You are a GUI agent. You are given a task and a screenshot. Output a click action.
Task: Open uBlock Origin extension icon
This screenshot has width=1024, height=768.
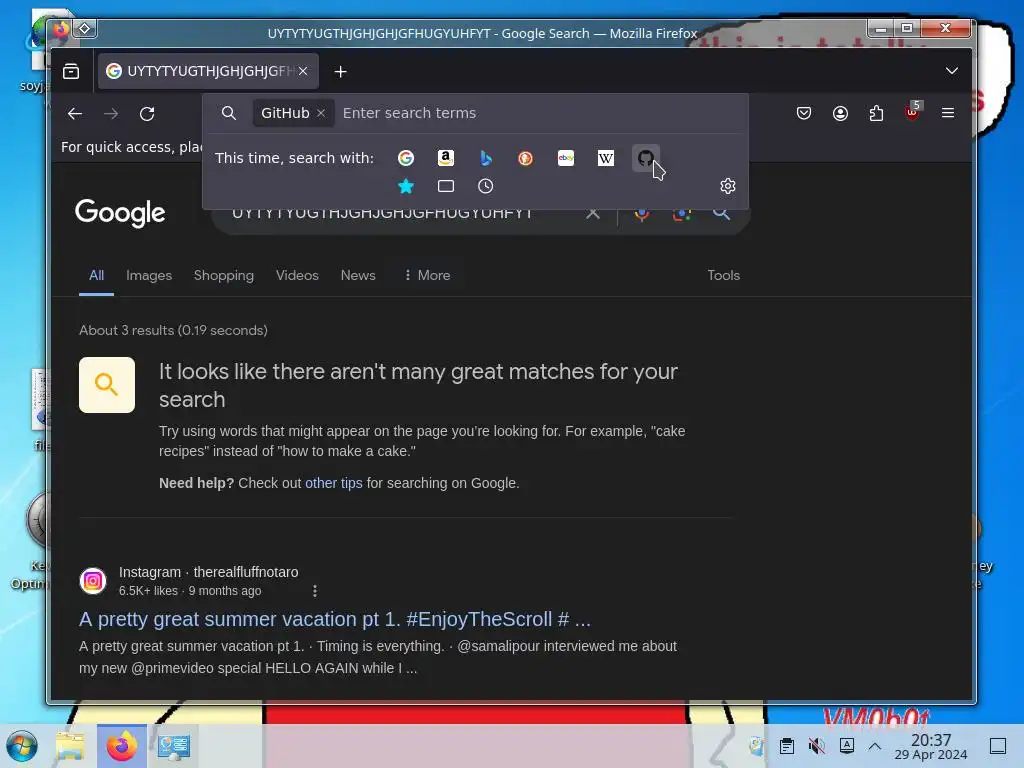912,112
